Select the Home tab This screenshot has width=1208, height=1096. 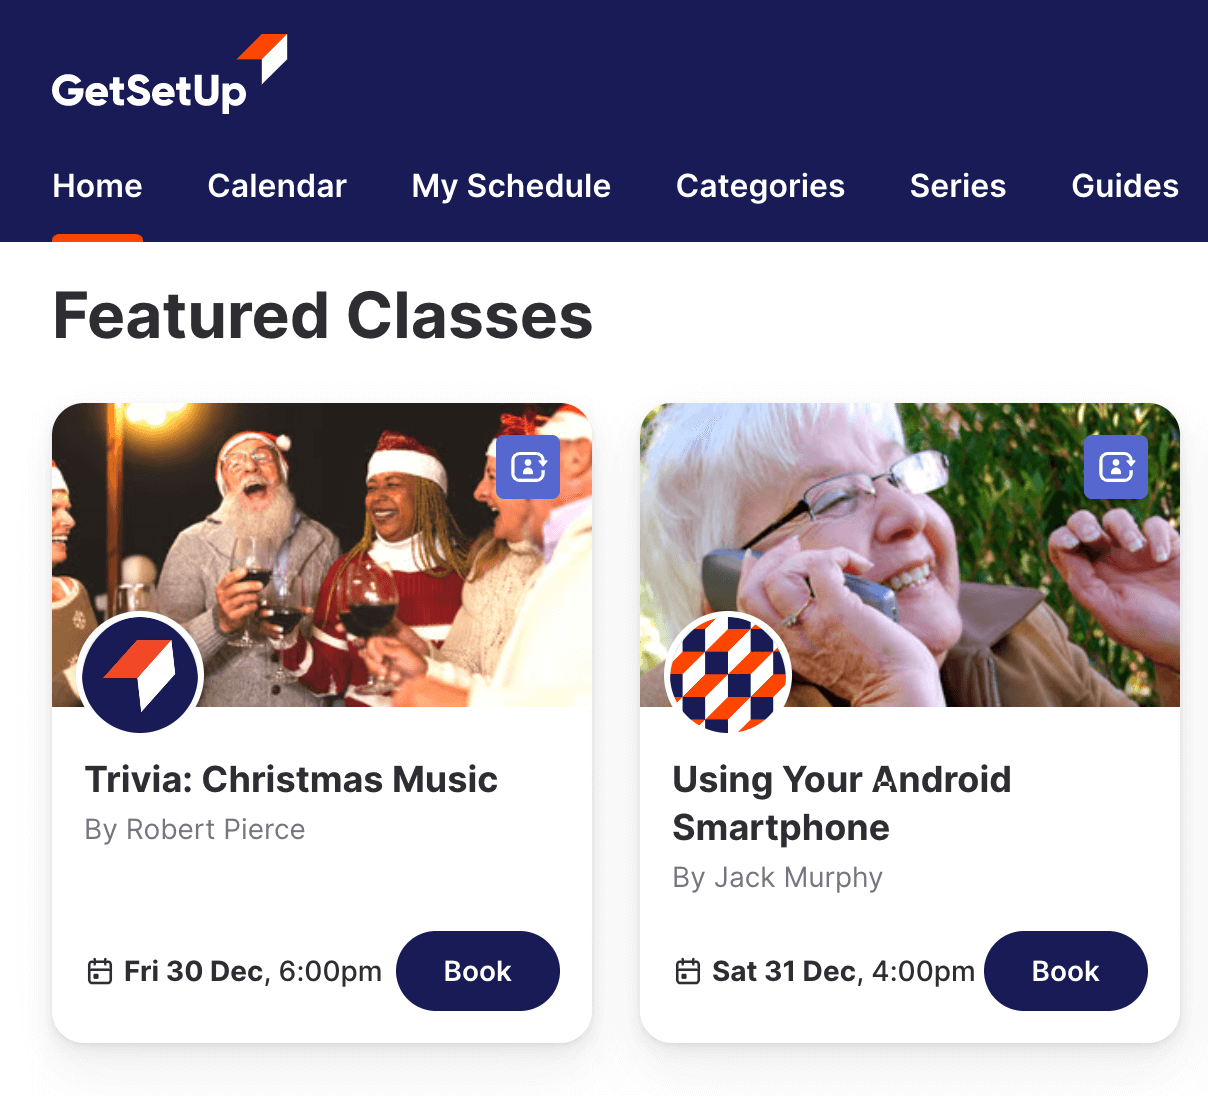click(97, 186)
